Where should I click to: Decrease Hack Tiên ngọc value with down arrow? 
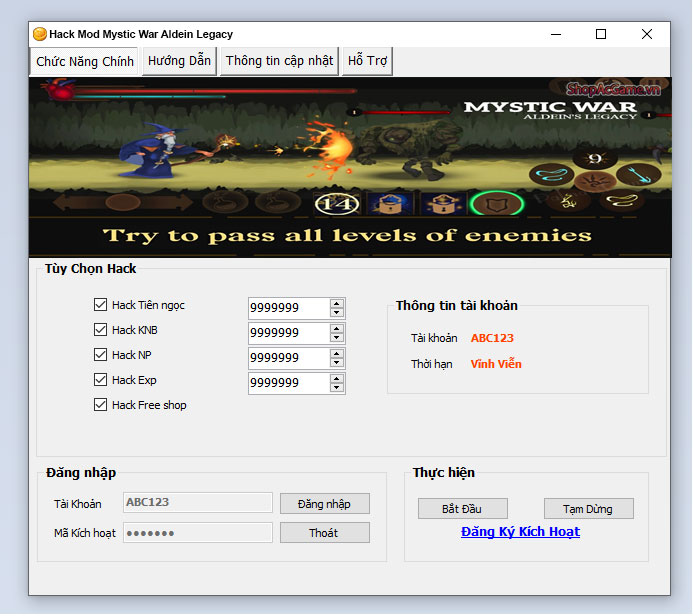pos(337,312)
